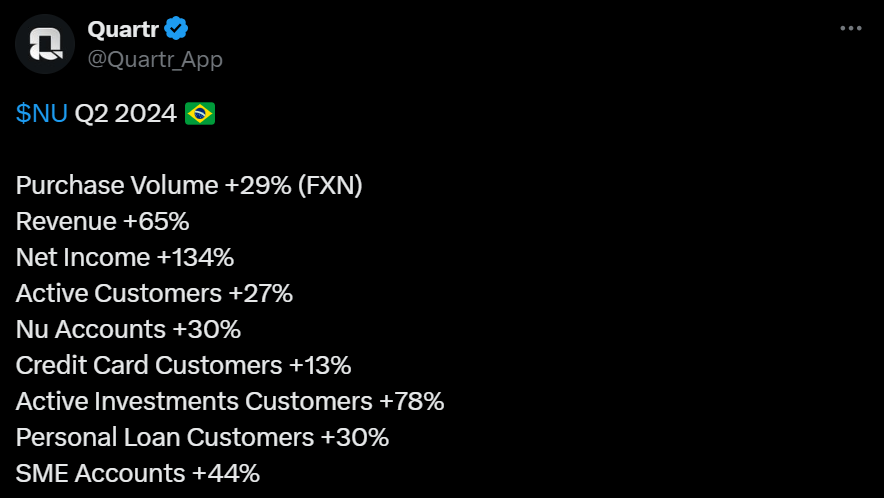Select the Revenue +65% line
The width and height of the screenshot is (884, 498).
pyautogui.click(x=103, y=221)
